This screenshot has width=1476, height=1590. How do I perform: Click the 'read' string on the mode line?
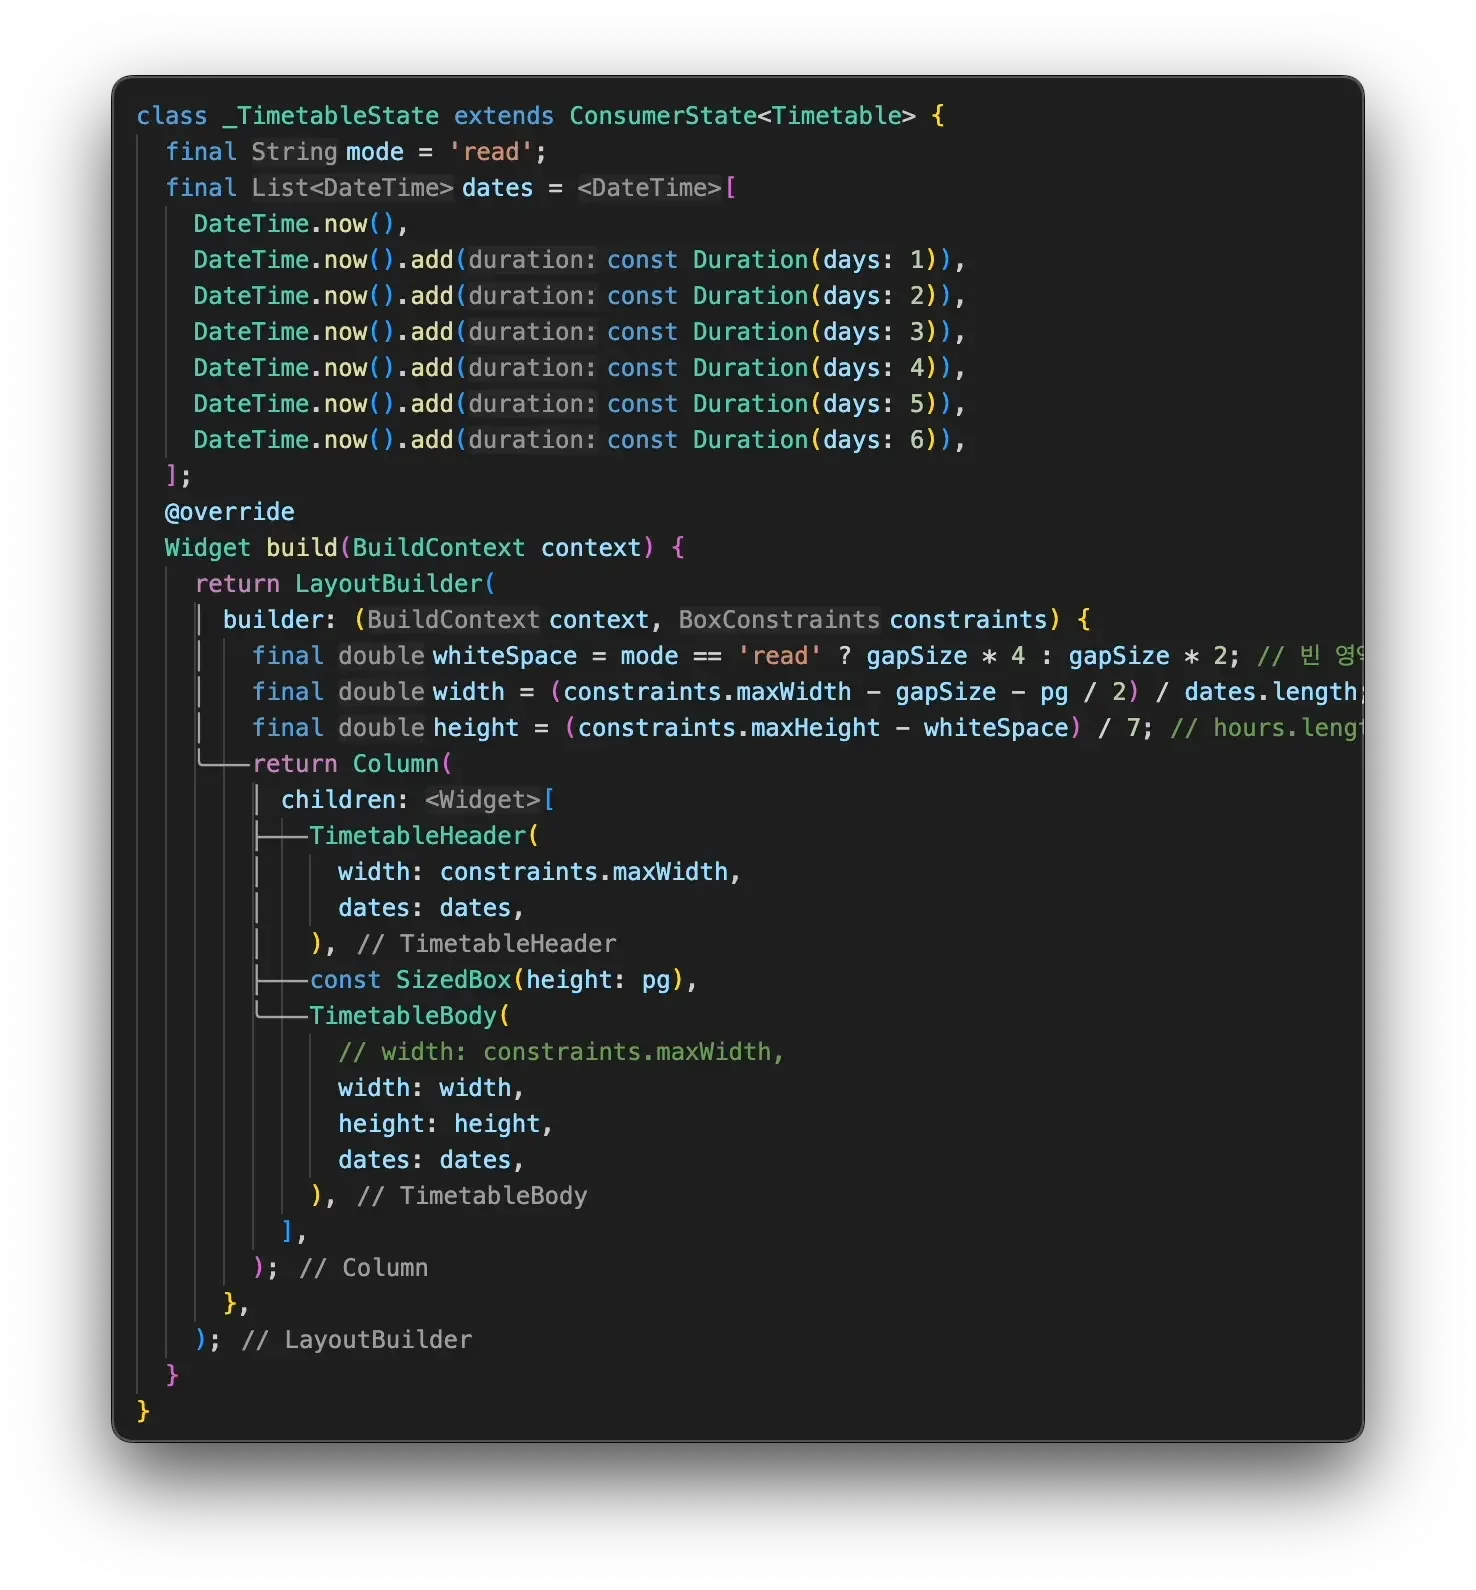pyautogui.click(x=491, y=152)
